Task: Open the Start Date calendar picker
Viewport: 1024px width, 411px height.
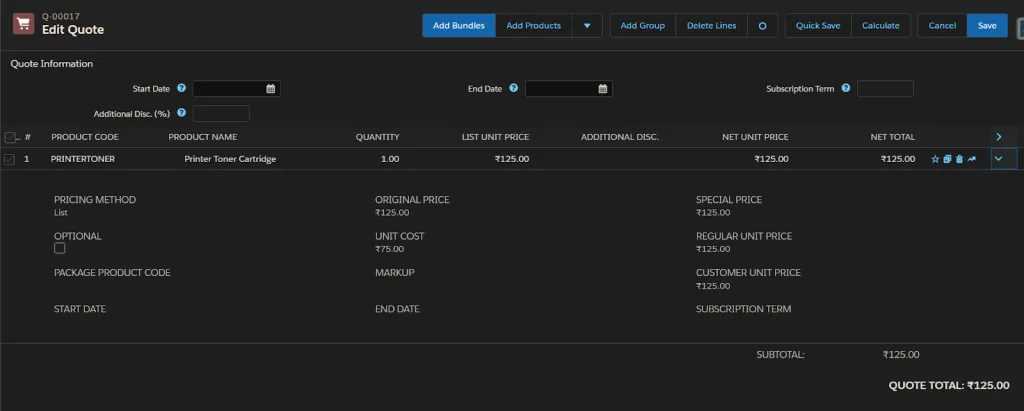Action: click(270, 89)
